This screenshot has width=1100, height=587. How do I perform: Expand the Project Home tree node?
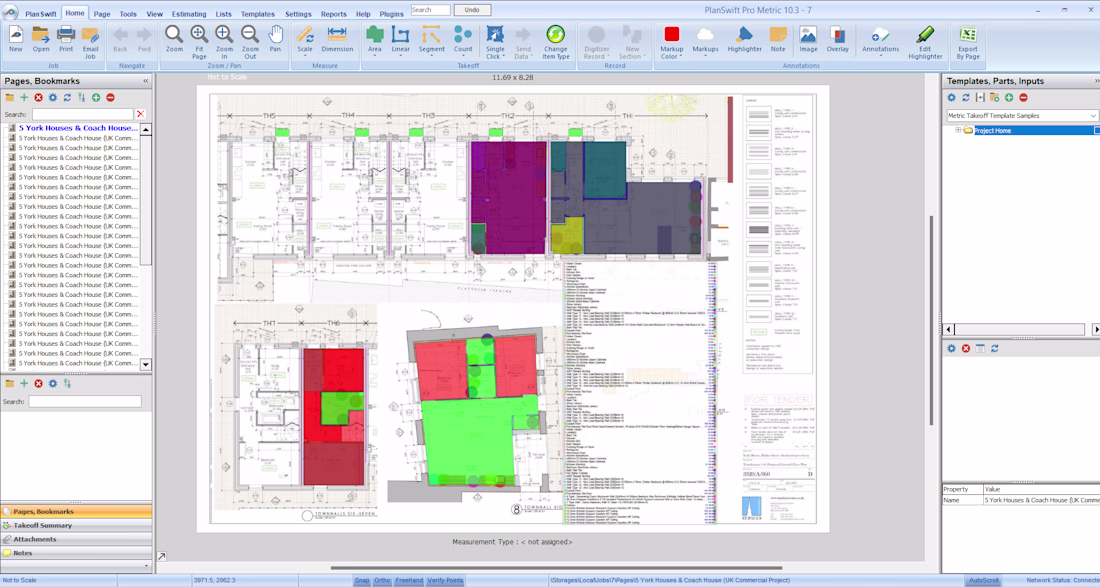[958, 130]
